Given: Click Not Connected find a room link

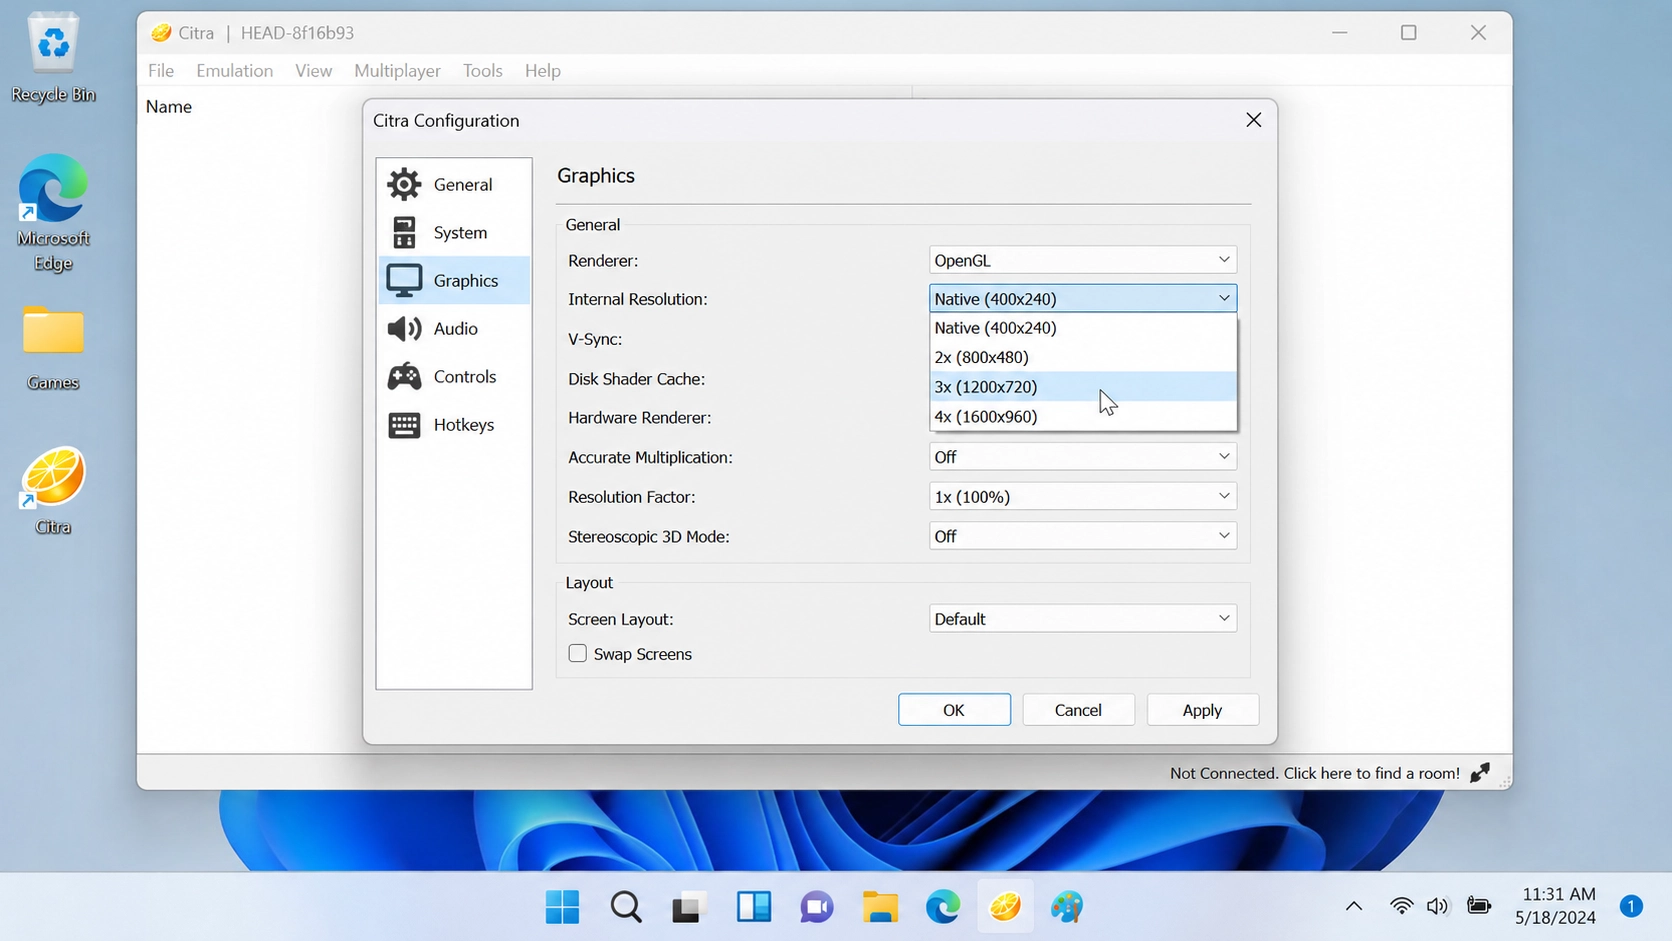Looking at the screenshot, I should tap(1314, 773).
